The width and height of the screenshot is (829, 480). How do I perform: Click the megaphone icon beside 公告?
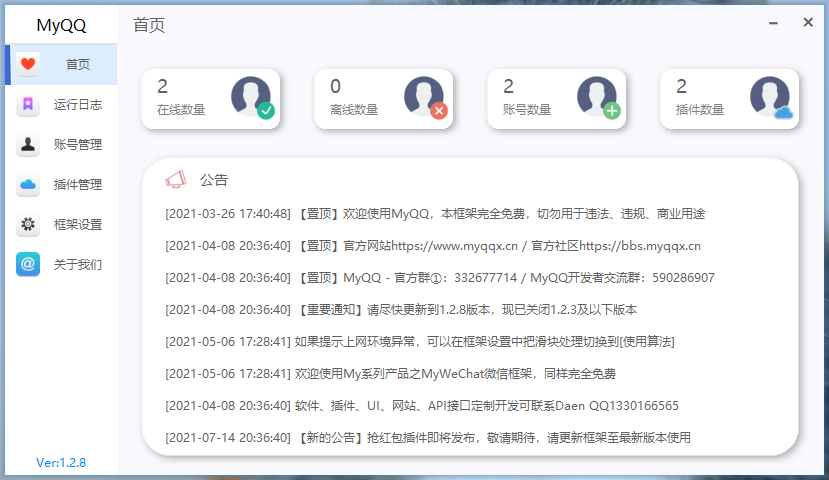click(176, 180)
